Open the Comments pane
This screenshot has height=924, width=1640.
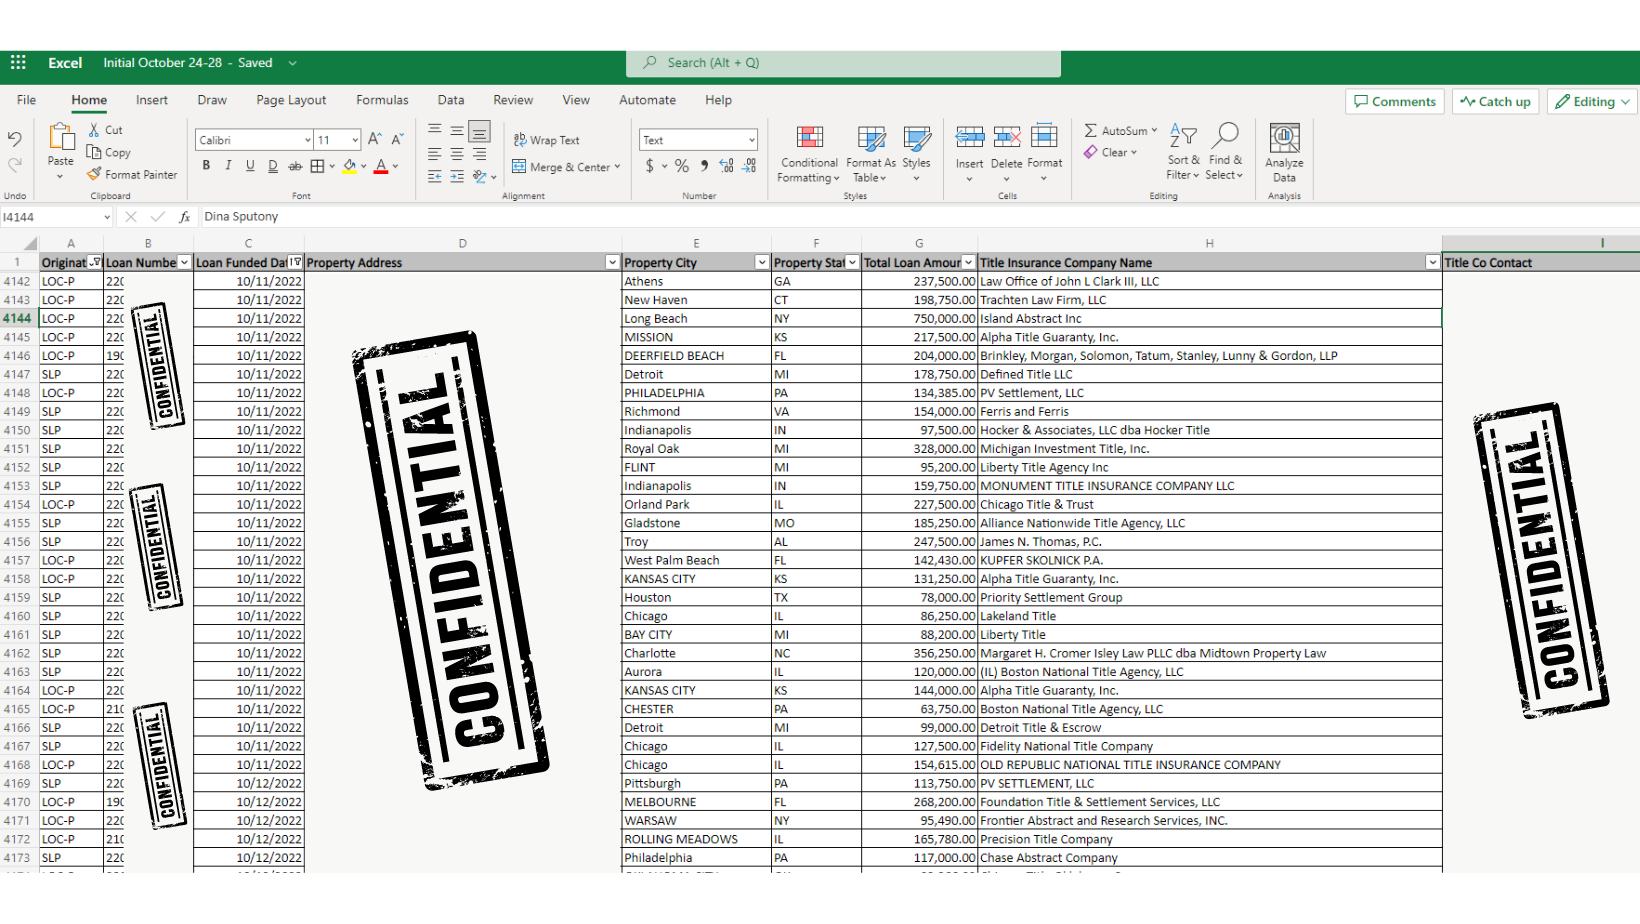1395,102
